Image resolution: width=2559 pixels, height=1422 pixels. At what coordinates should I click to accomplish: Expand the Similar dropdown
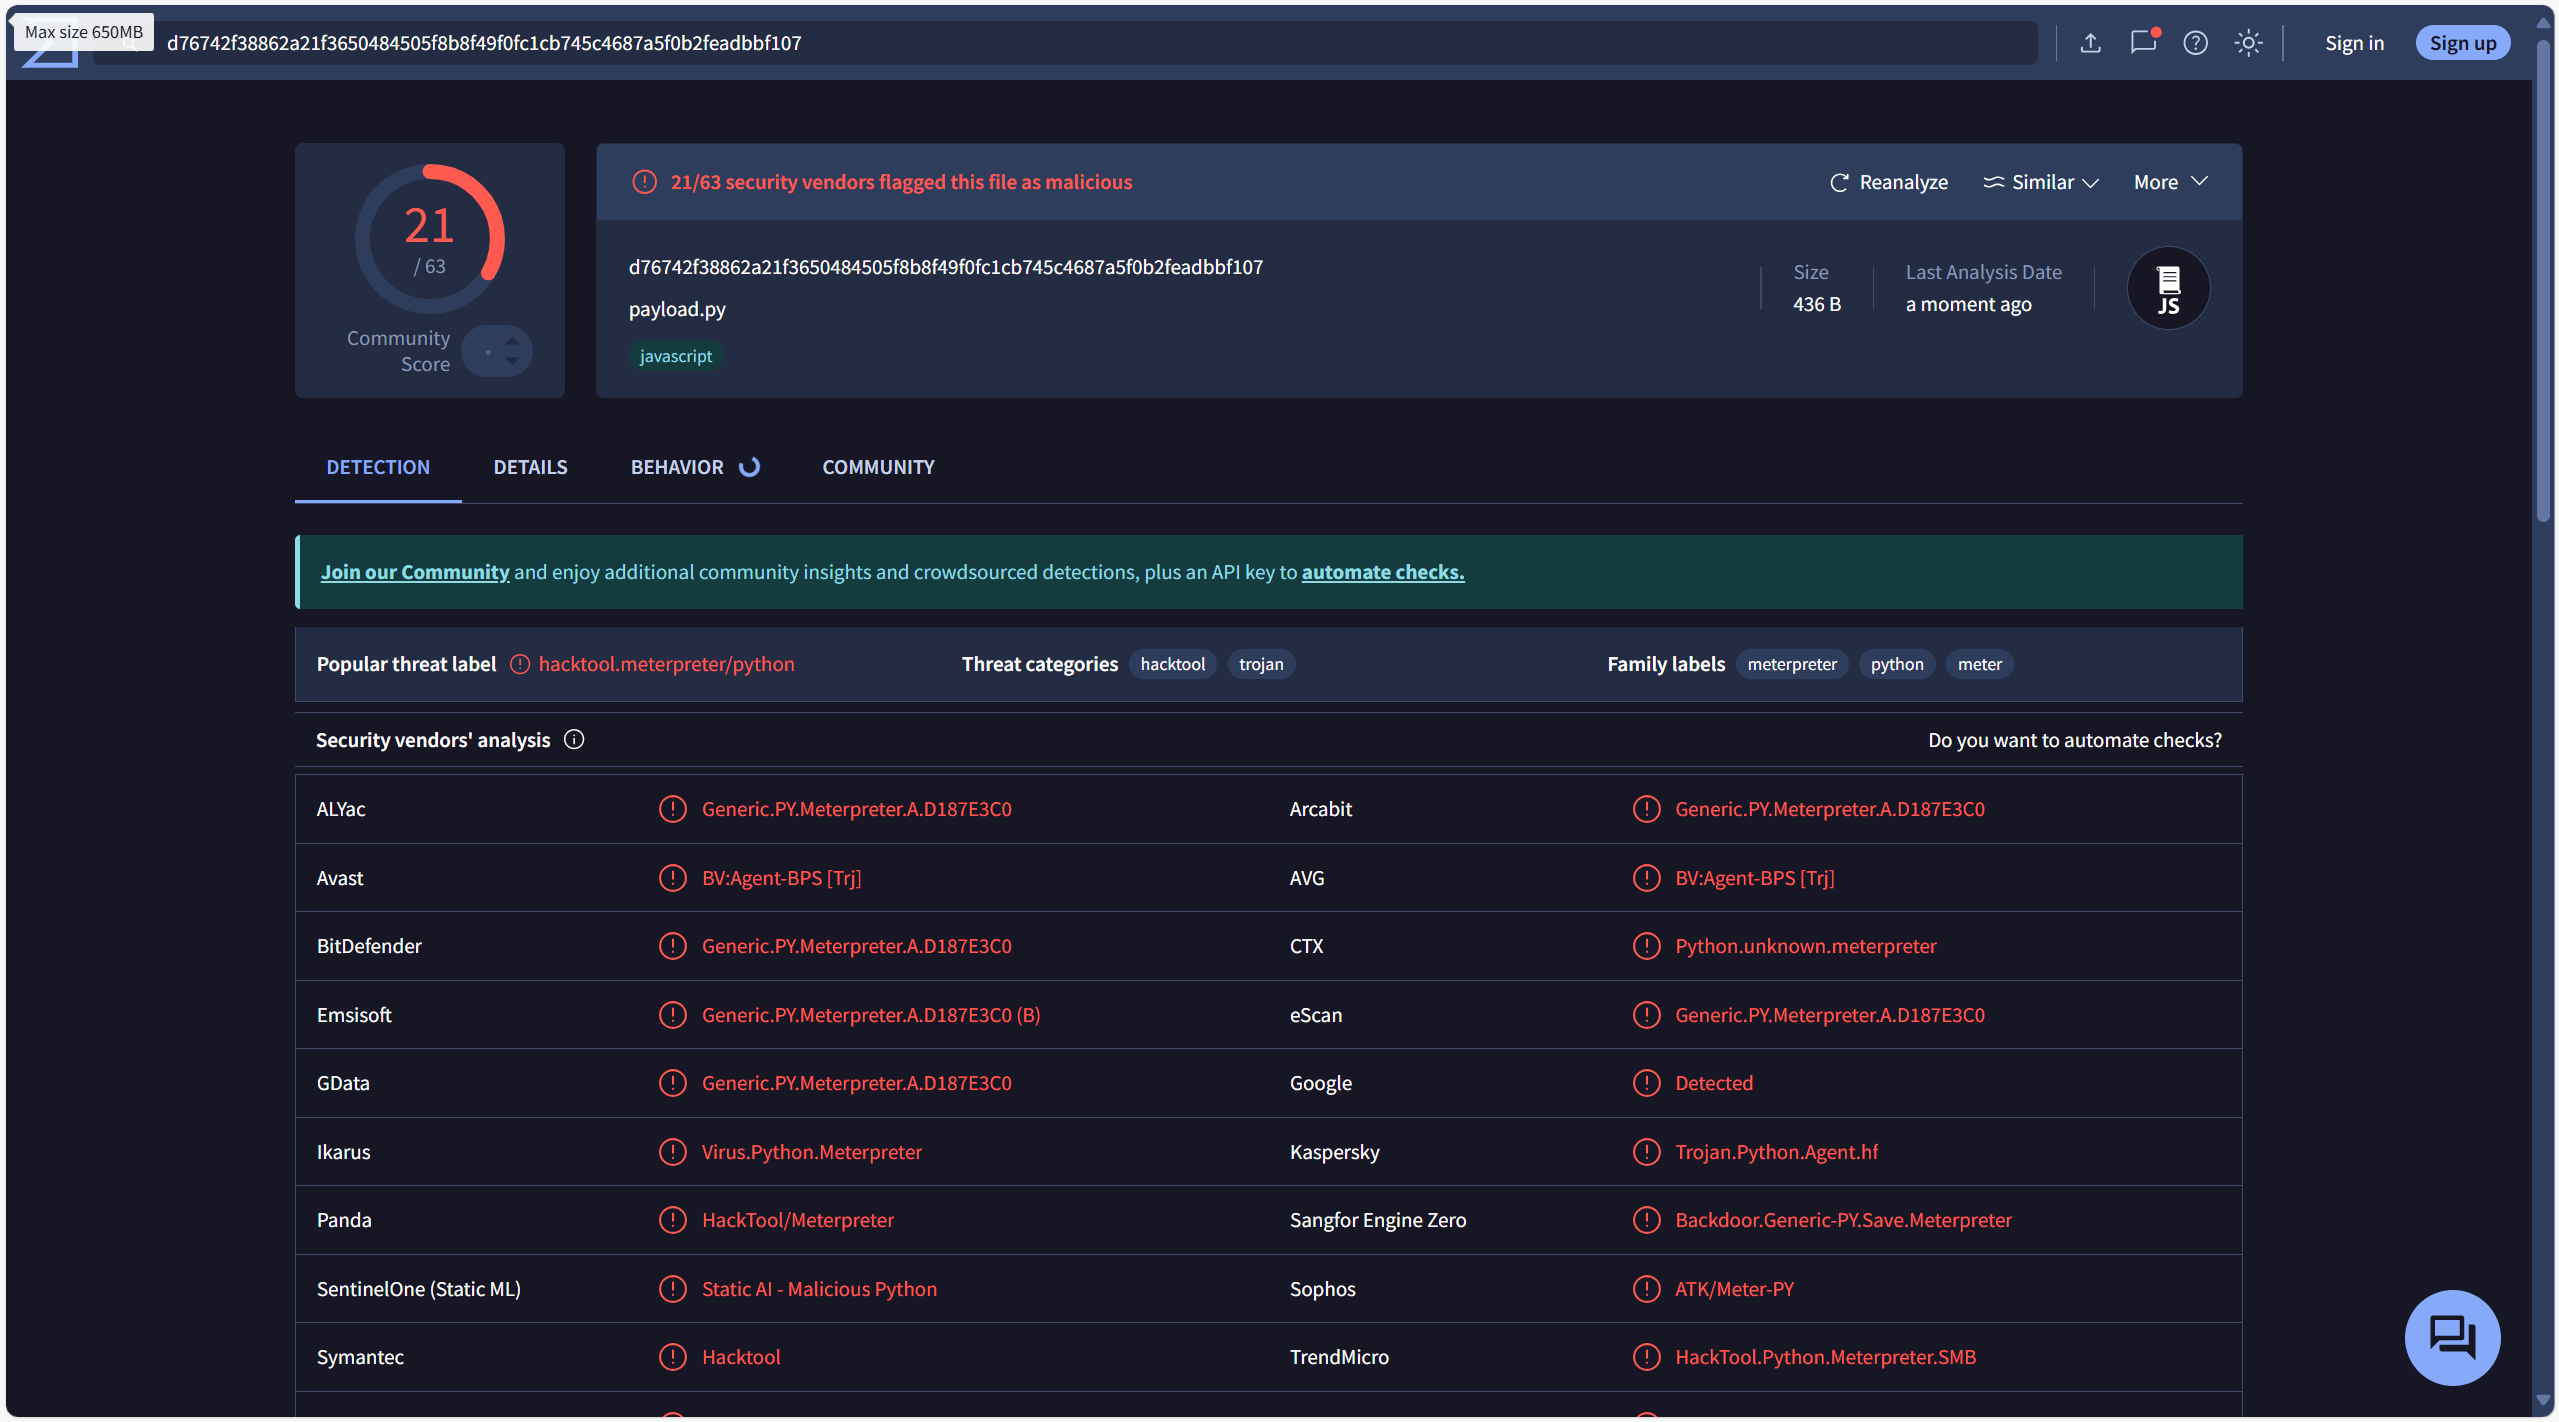[2040, 183]
